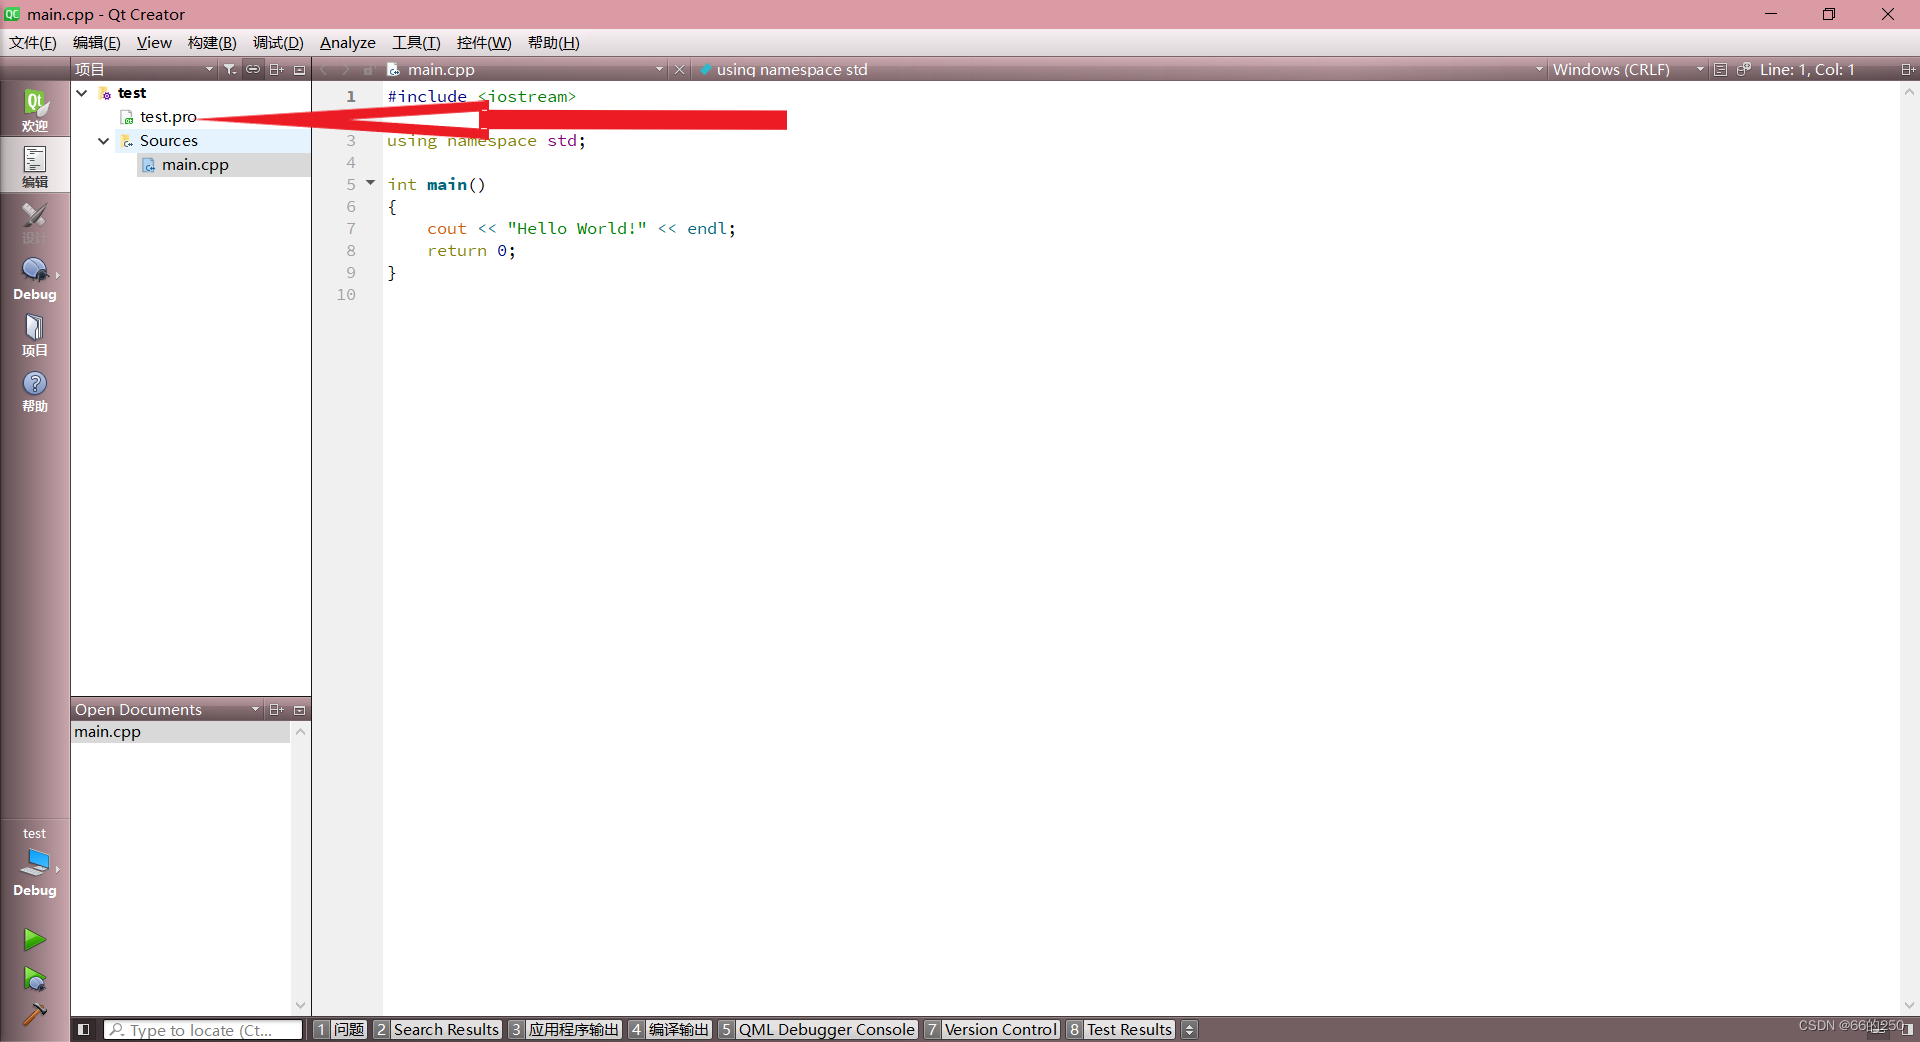Open the 编辑(E) menu

[96, 42]
